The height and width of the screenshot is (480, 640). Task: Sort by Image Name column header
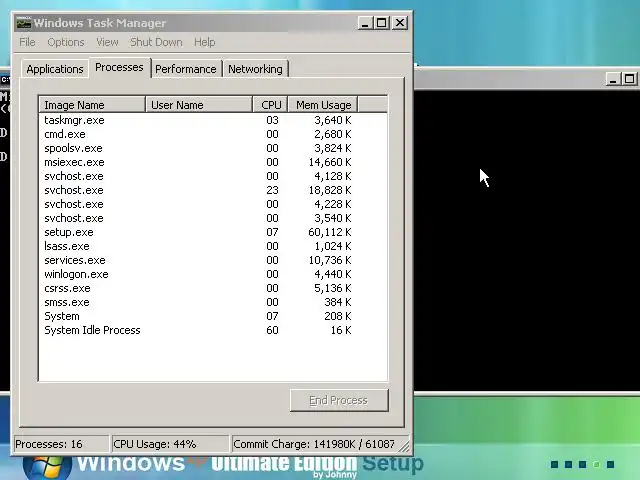[x=92, y=105]
